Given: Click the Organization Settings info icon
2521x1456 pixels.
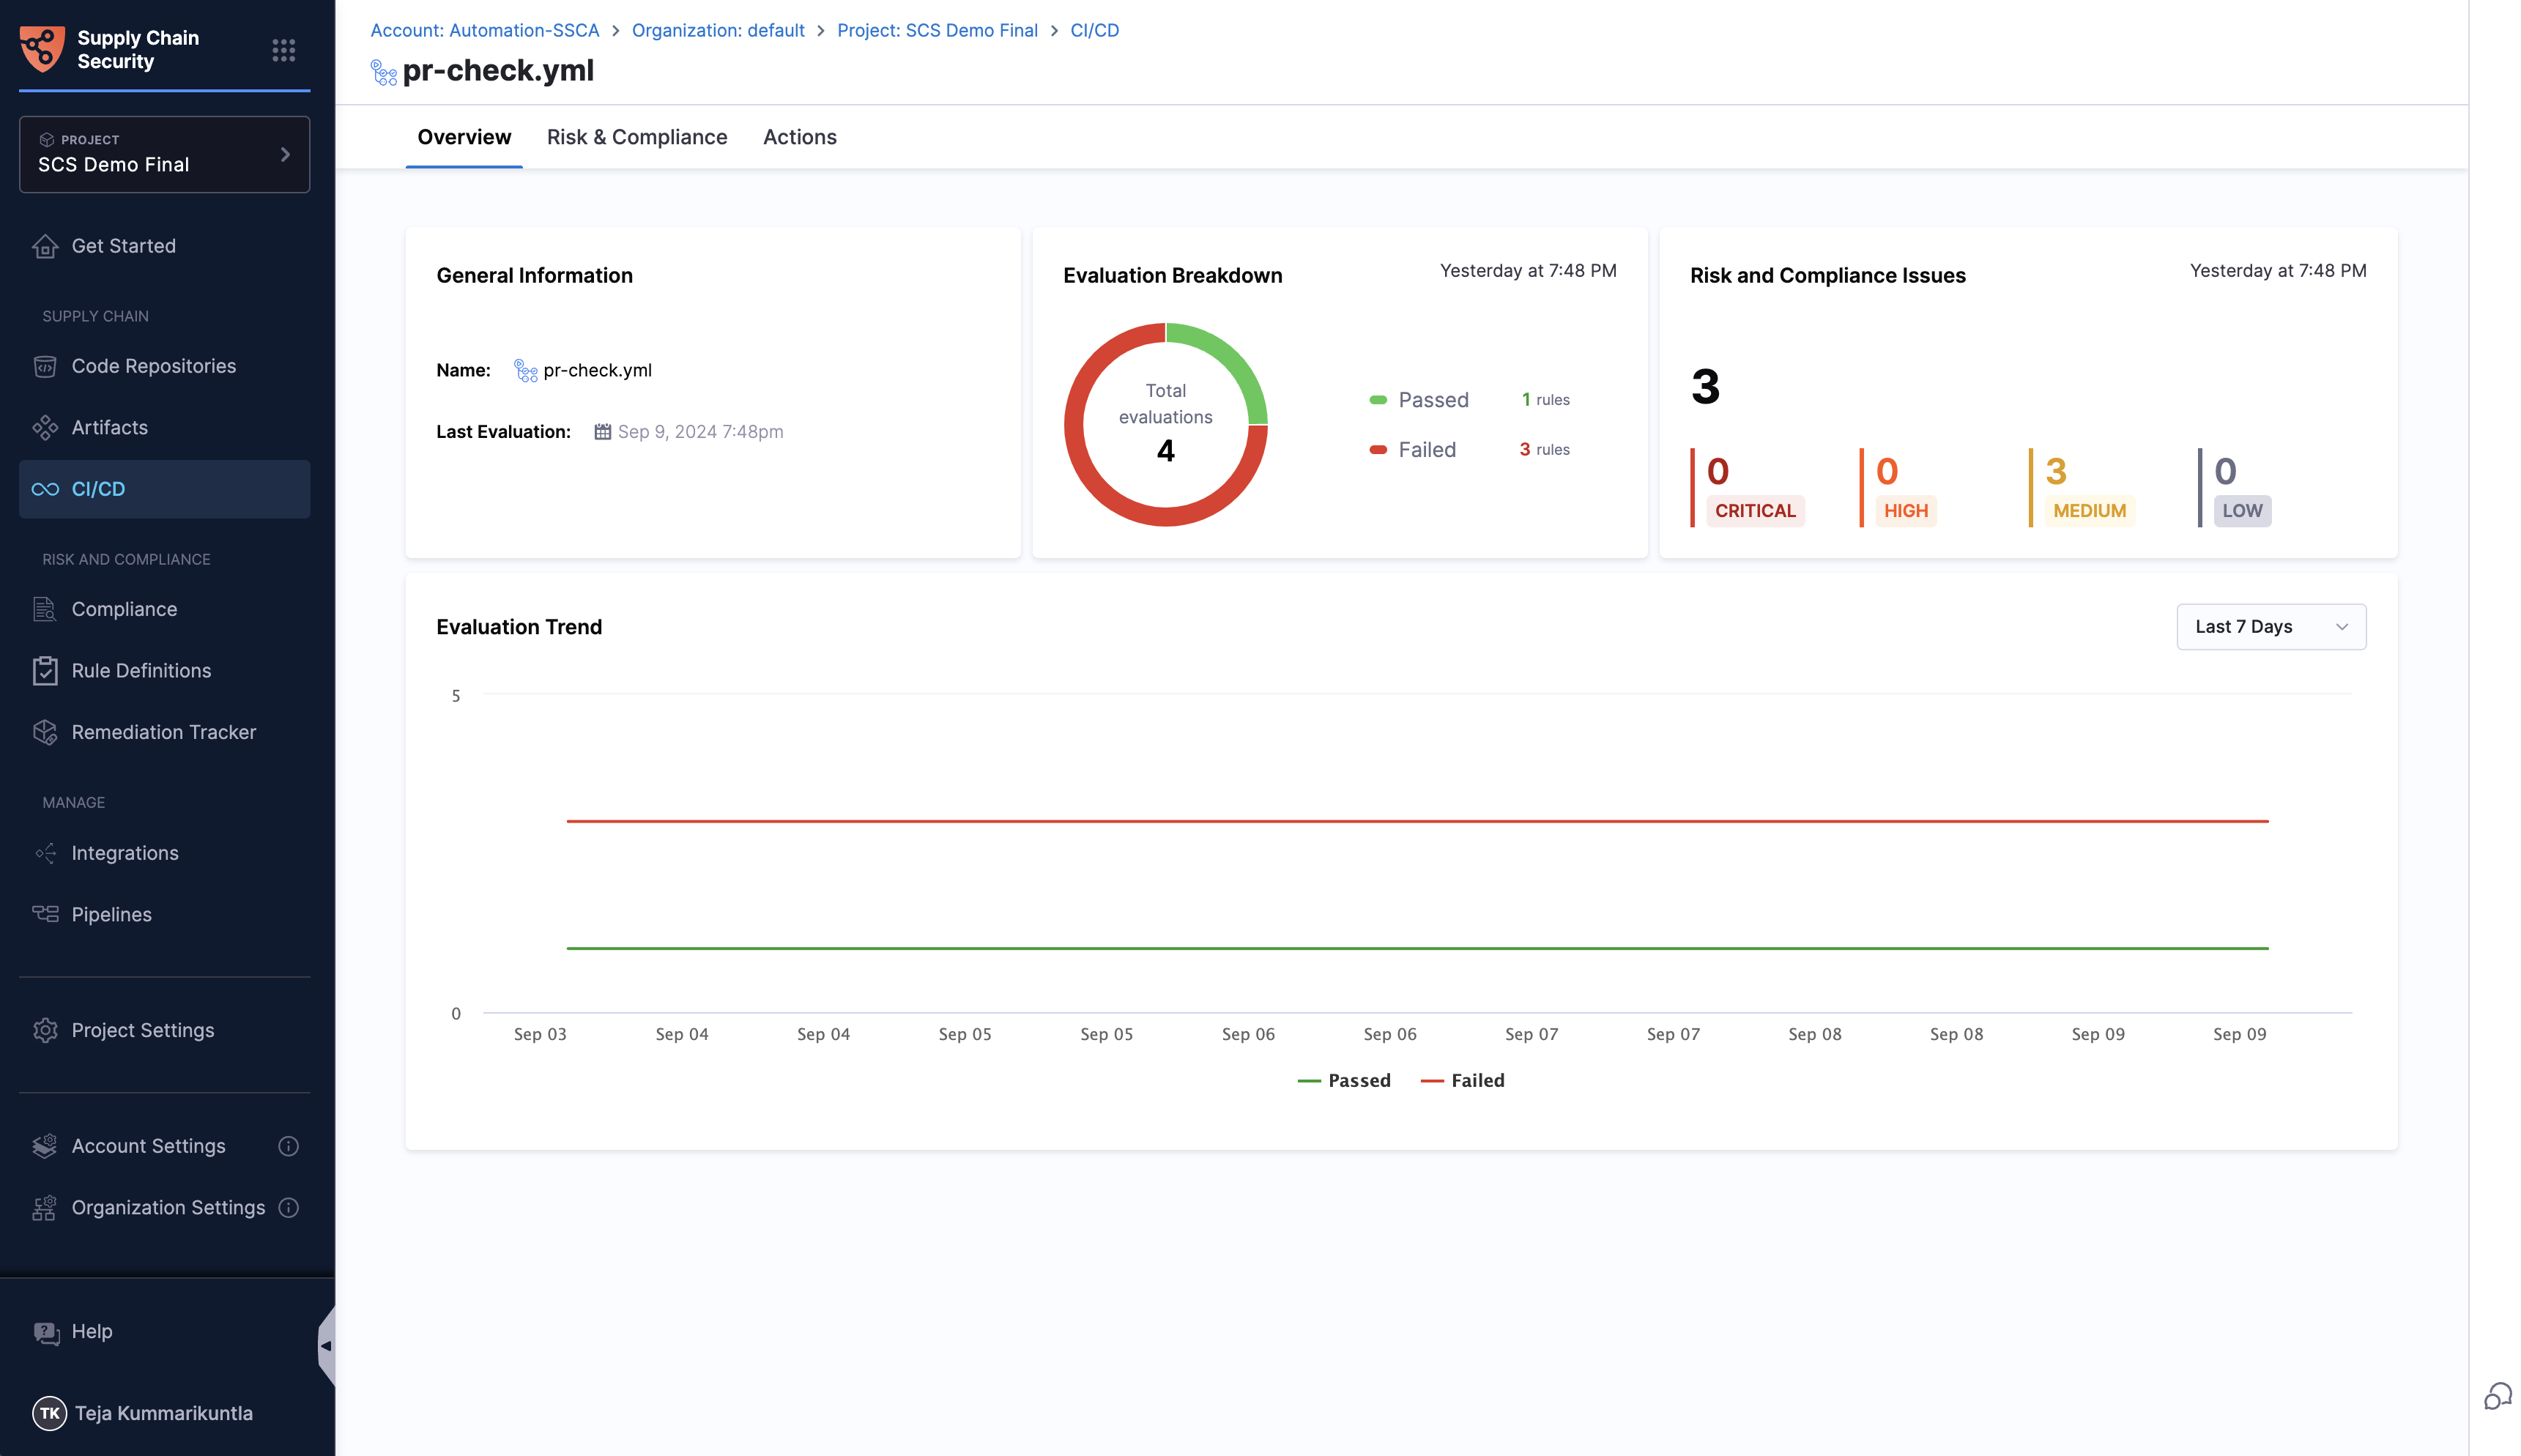Looking at the screenshot, I should pyautogui.click(x=288, y=1208).
